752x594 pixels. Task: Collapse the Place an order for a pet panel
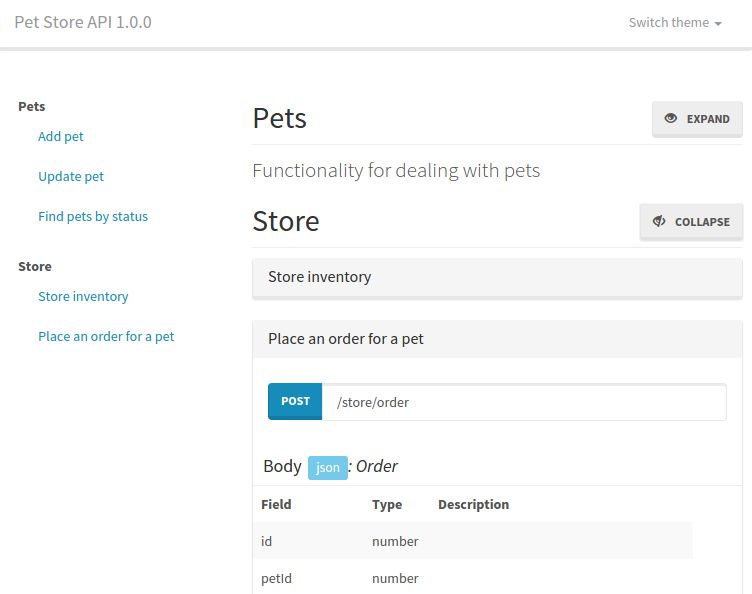tap(497, 339)
